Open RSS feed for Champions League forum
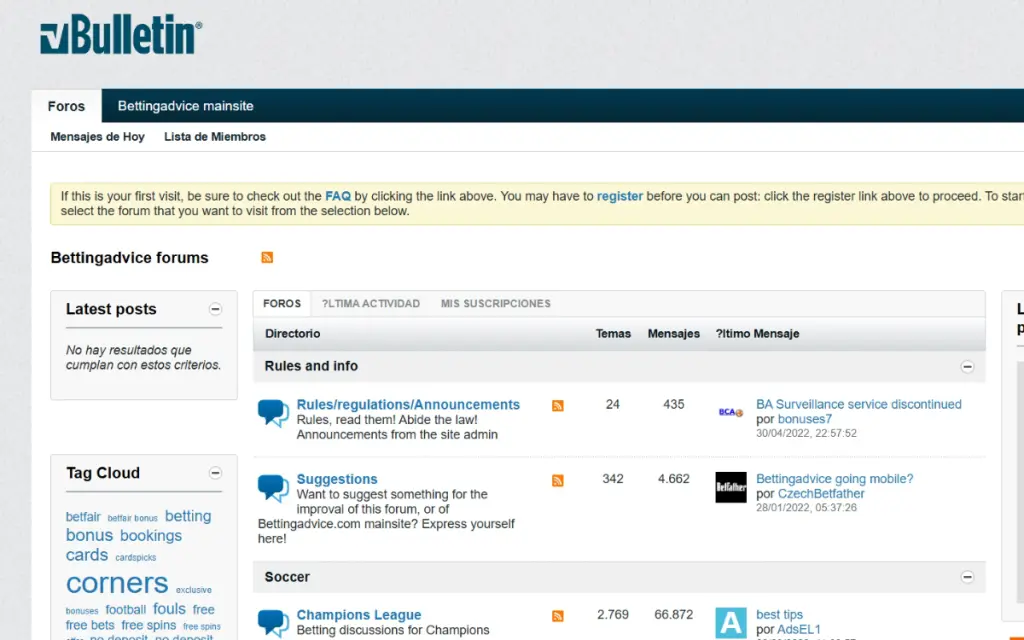1024x640 pixels. pyautogui.click(x=558, y=616)
